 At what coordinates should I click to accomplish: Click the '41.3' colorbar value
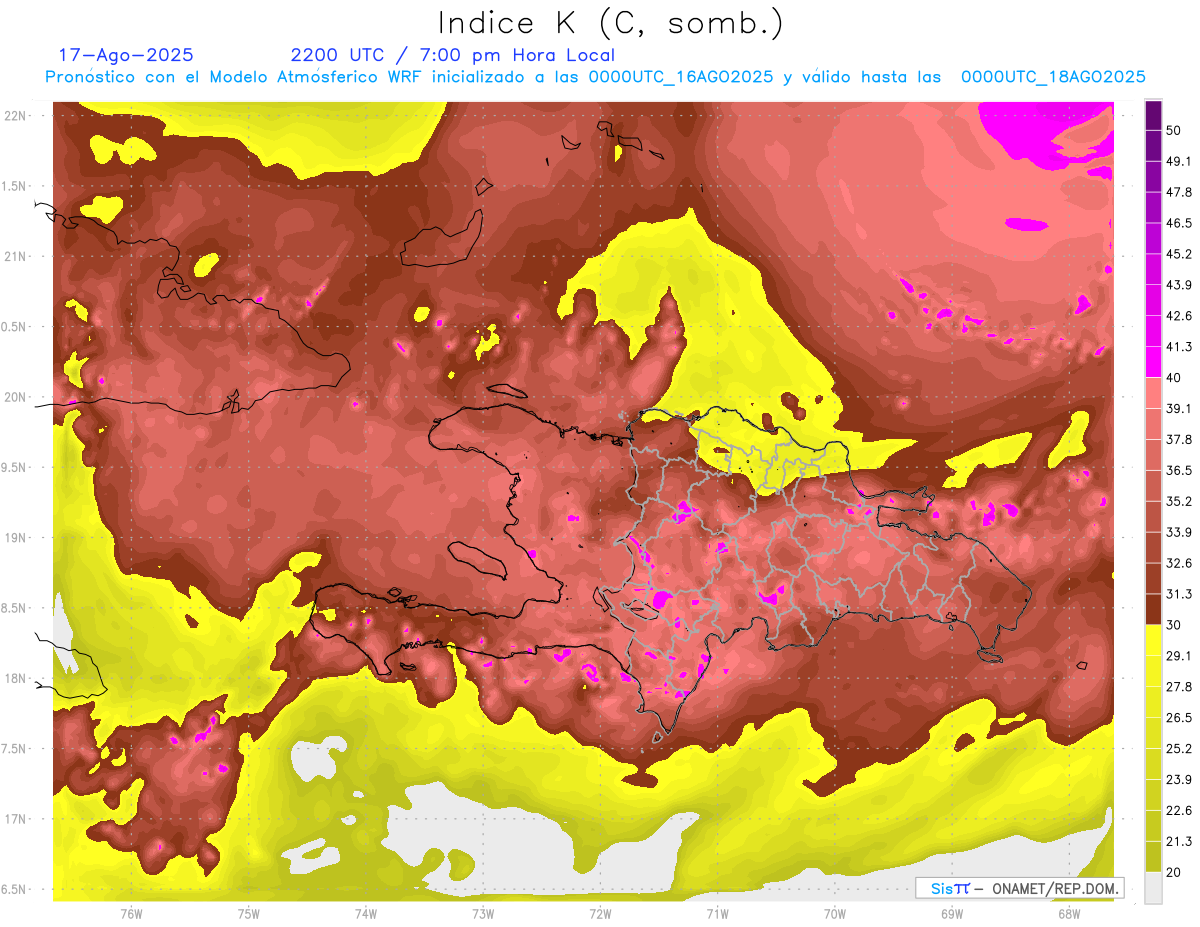tap(1180, 347)
